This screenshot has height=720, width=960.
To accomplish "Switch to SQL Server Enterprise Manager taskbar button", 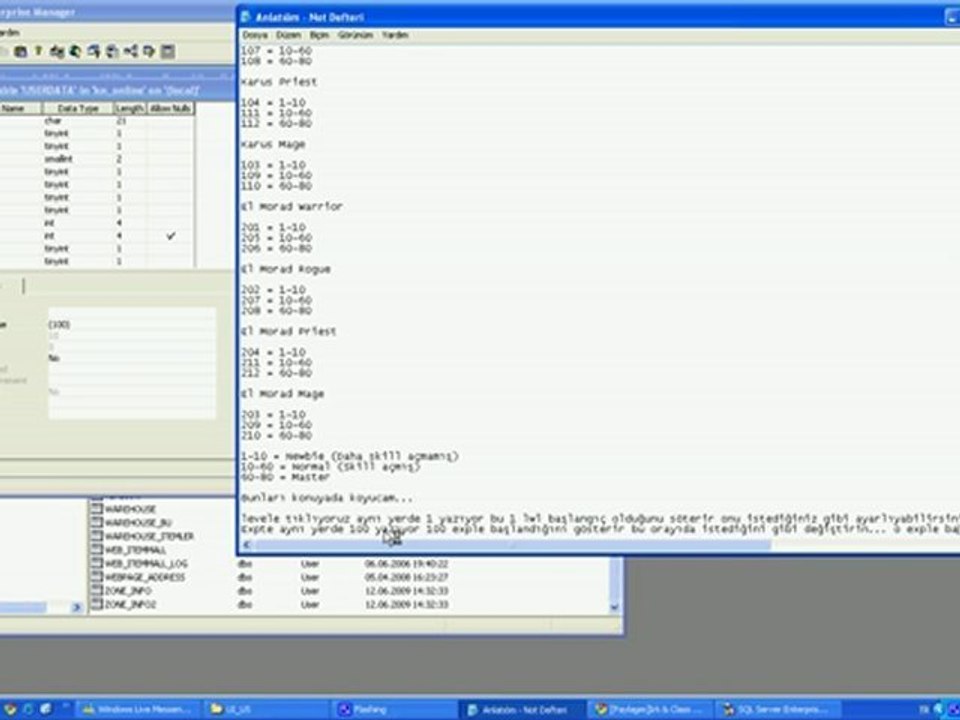I will pos(778,709).
